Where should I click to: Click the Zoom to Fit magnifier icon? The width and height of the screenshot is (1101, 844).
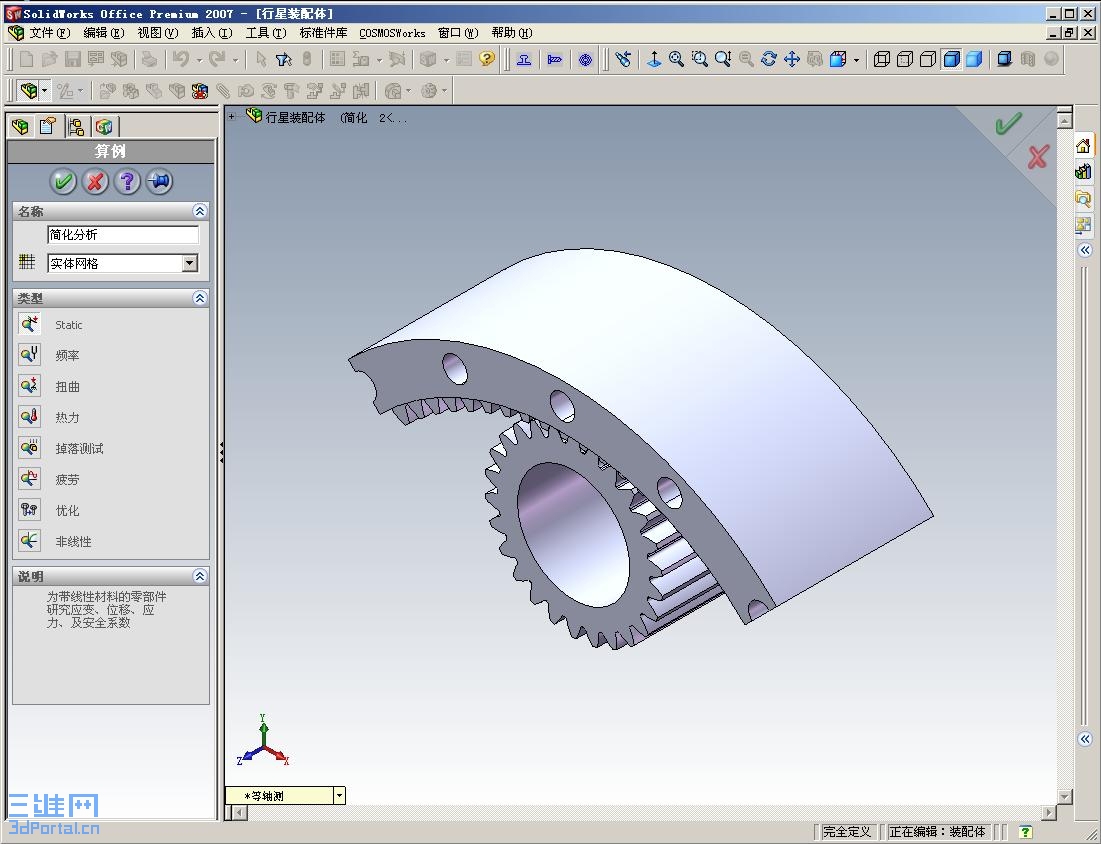pyautogui.click(x=676, y=59)
